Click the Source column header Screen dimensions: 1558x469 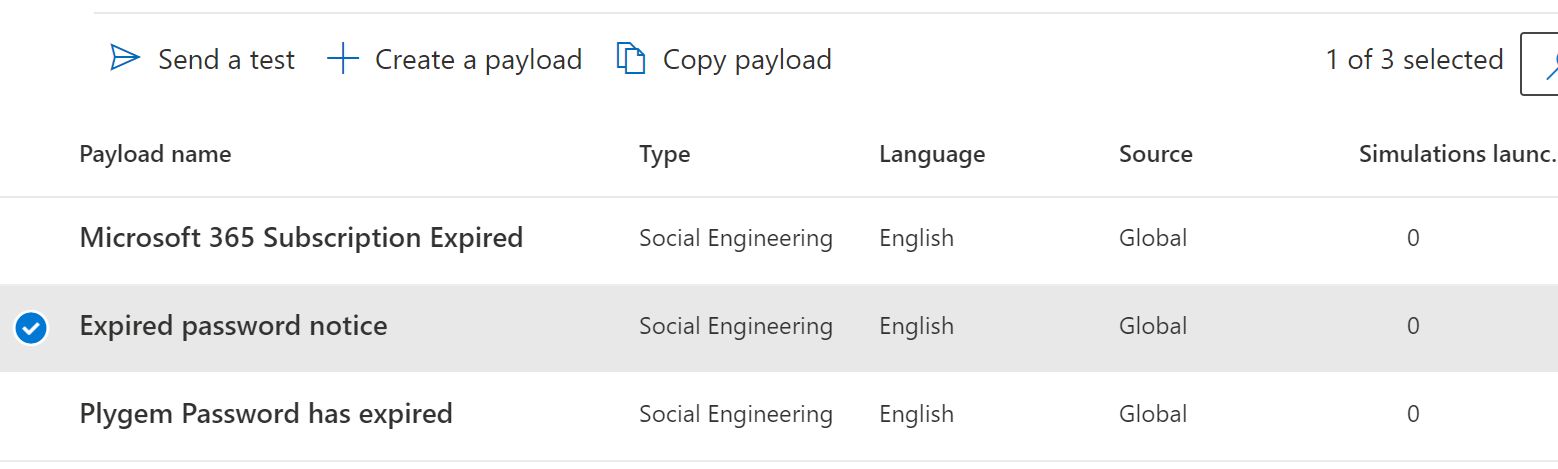pos(1155,154)
